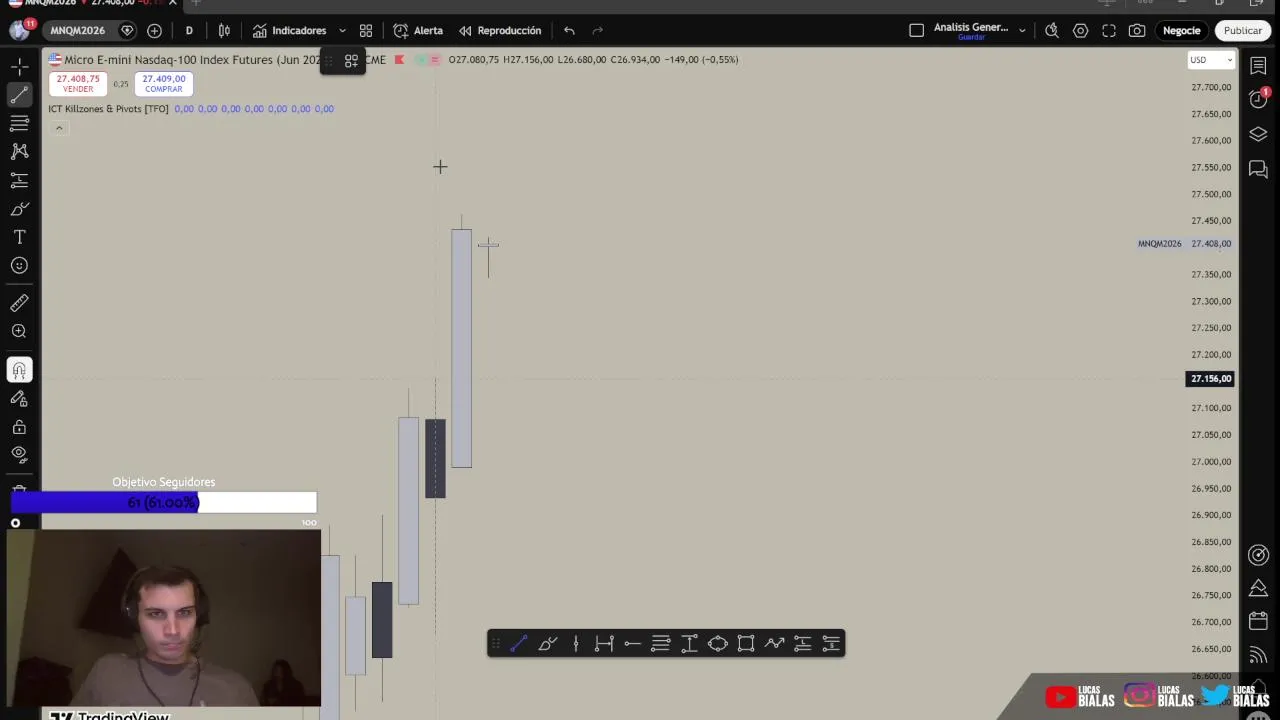Open the Indicadores dialog
Image resolution: width=1280 pixels, height=720 pixels.
click(289, 31)
